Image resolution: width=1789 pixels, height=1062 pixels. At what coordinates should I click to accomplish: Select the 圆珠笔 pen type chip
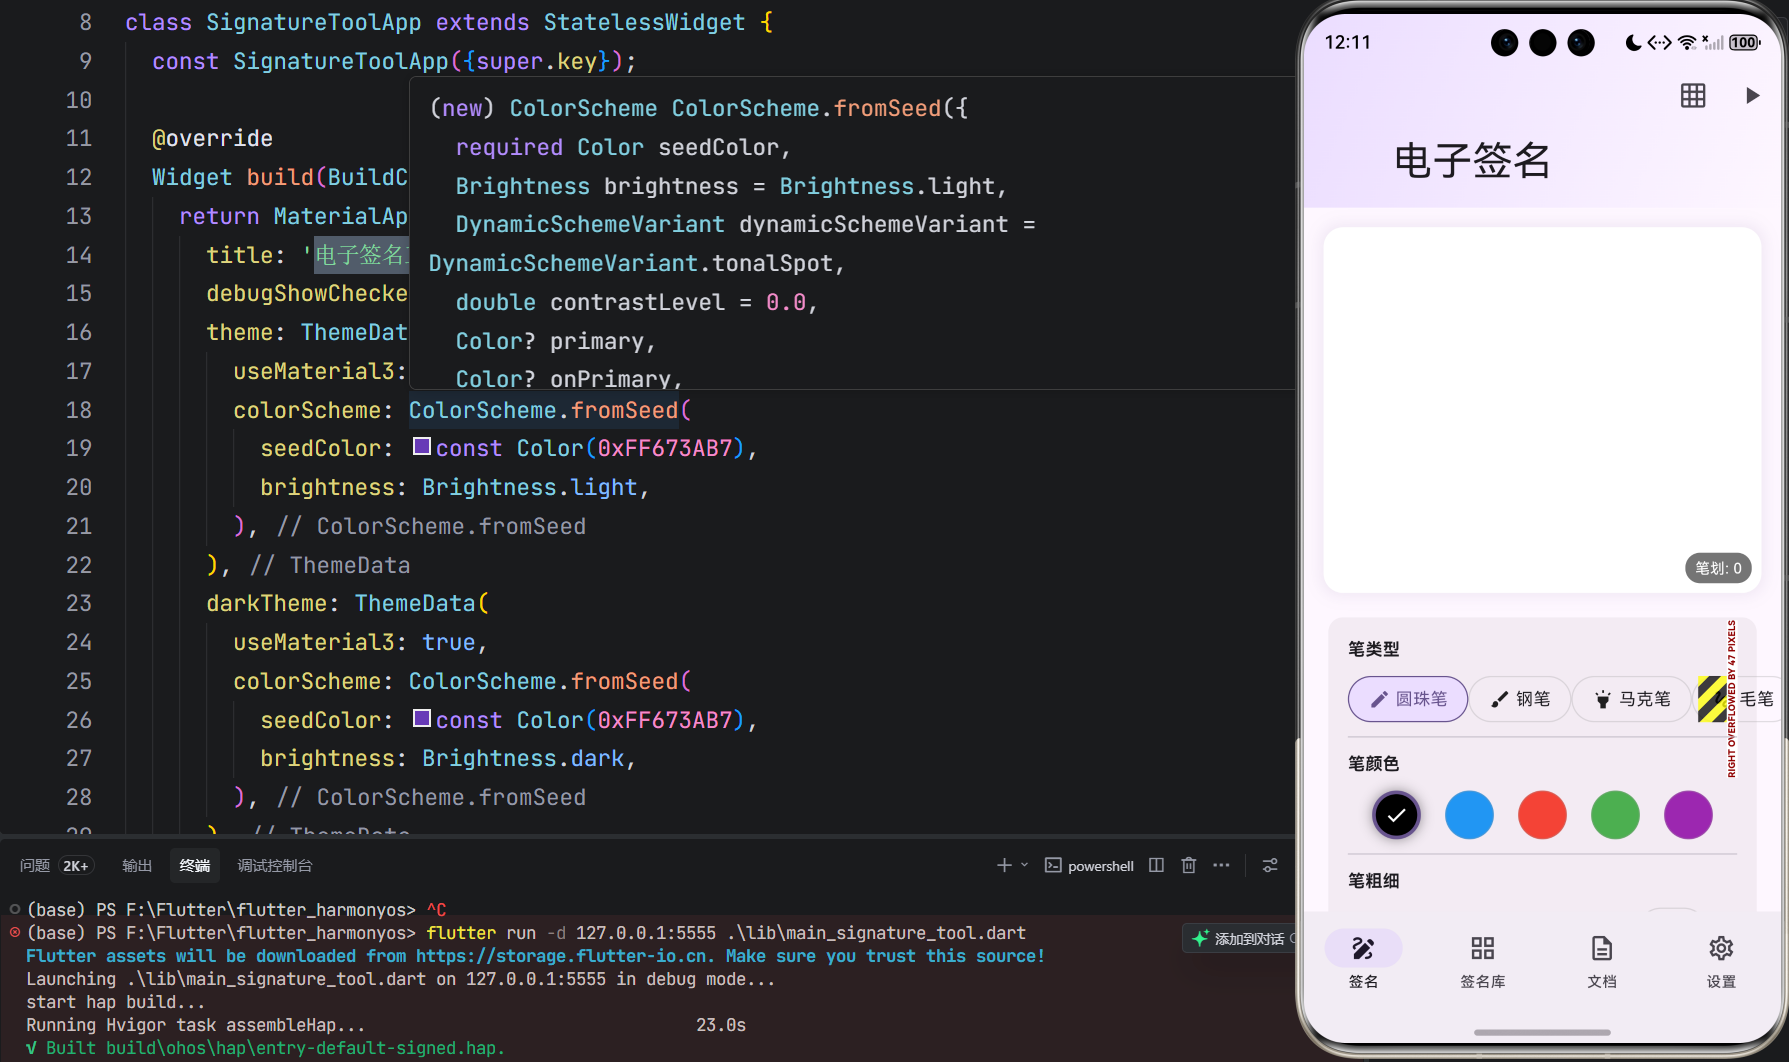1408,699
